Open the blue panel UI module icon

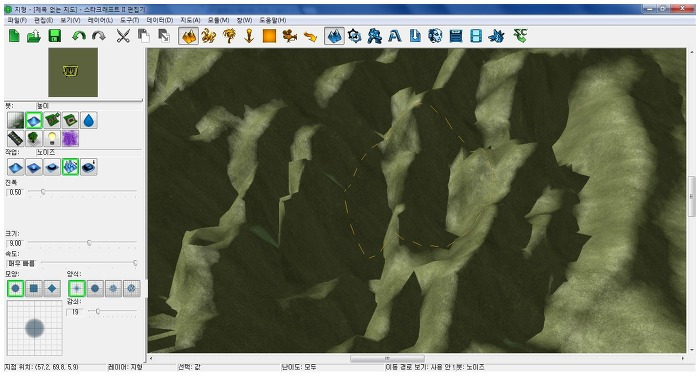[x=456, y=36]
